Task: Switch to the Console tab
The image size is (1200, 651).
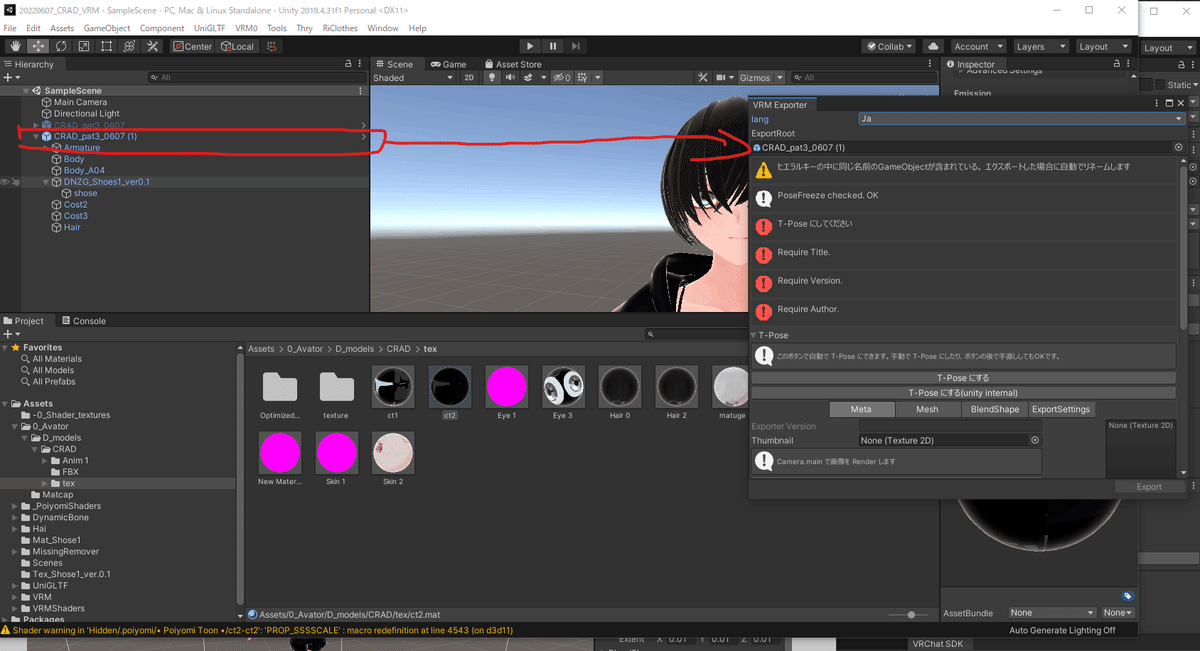Action: [x=84, y=321]
